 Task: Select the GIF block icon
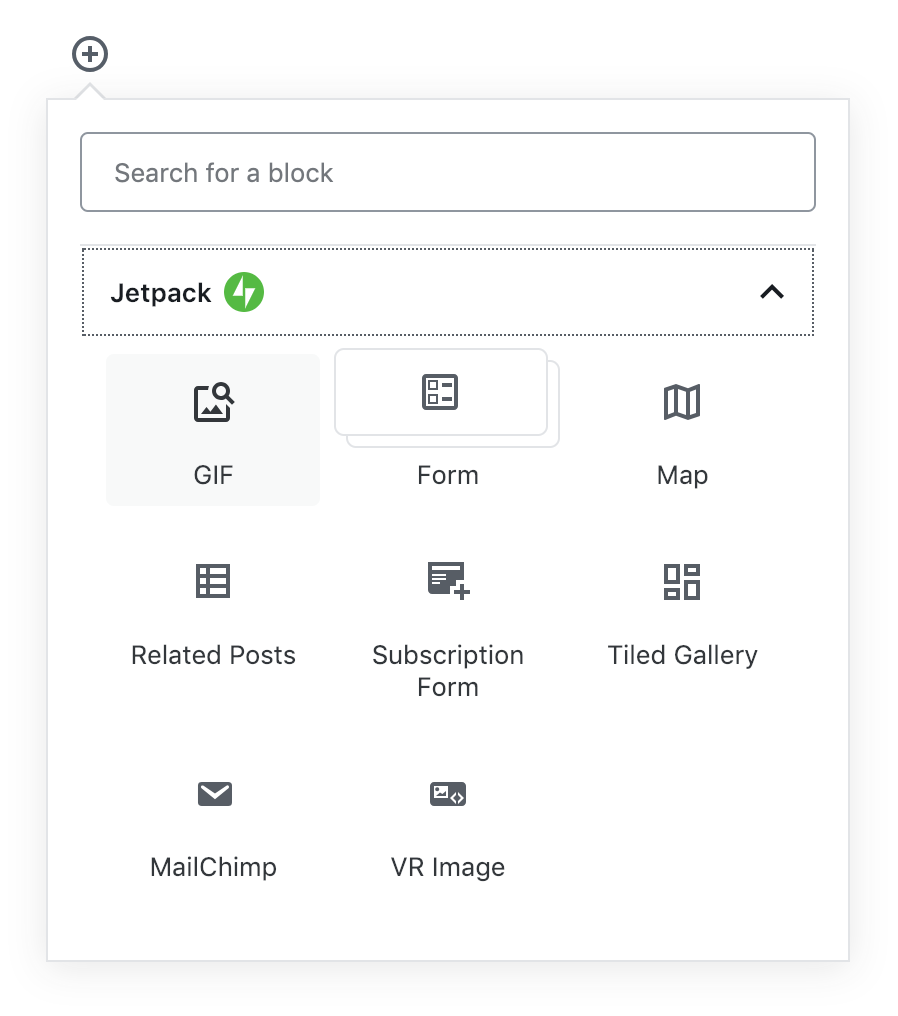[213, 403]
